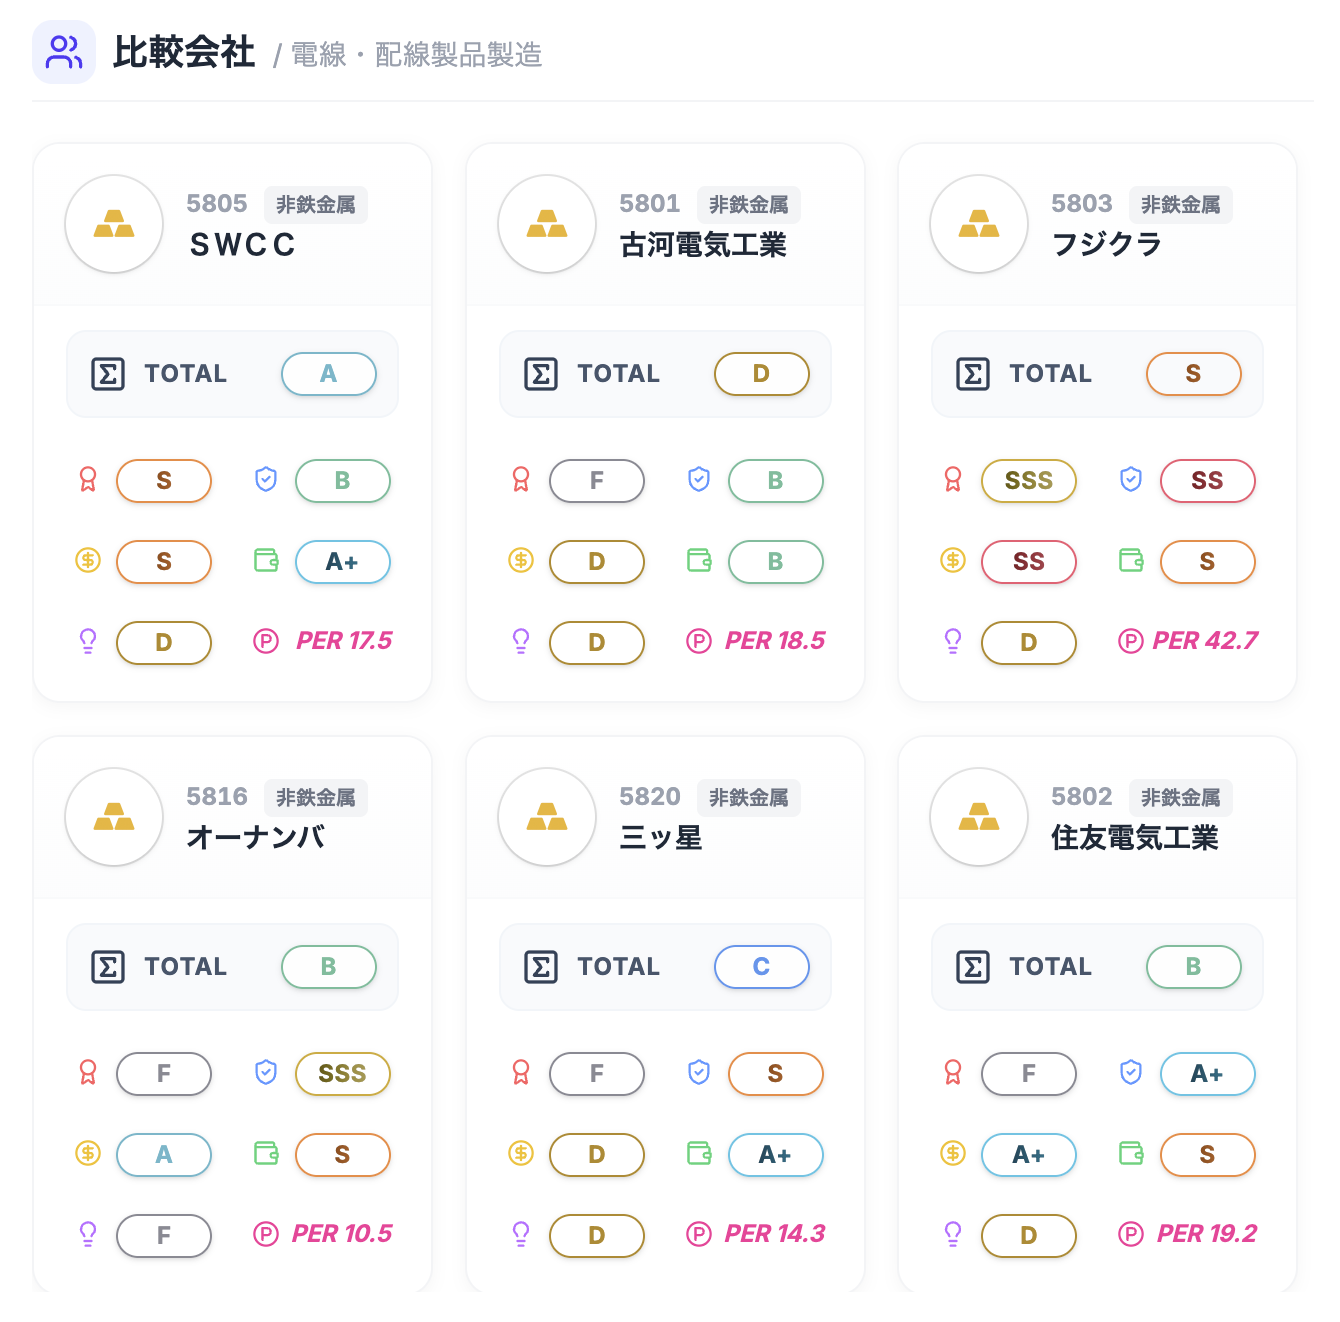Screen dimensions: 1340x1322
Task: Click the red award ribbon icon on SWCC card
Action: click(88, 480)
